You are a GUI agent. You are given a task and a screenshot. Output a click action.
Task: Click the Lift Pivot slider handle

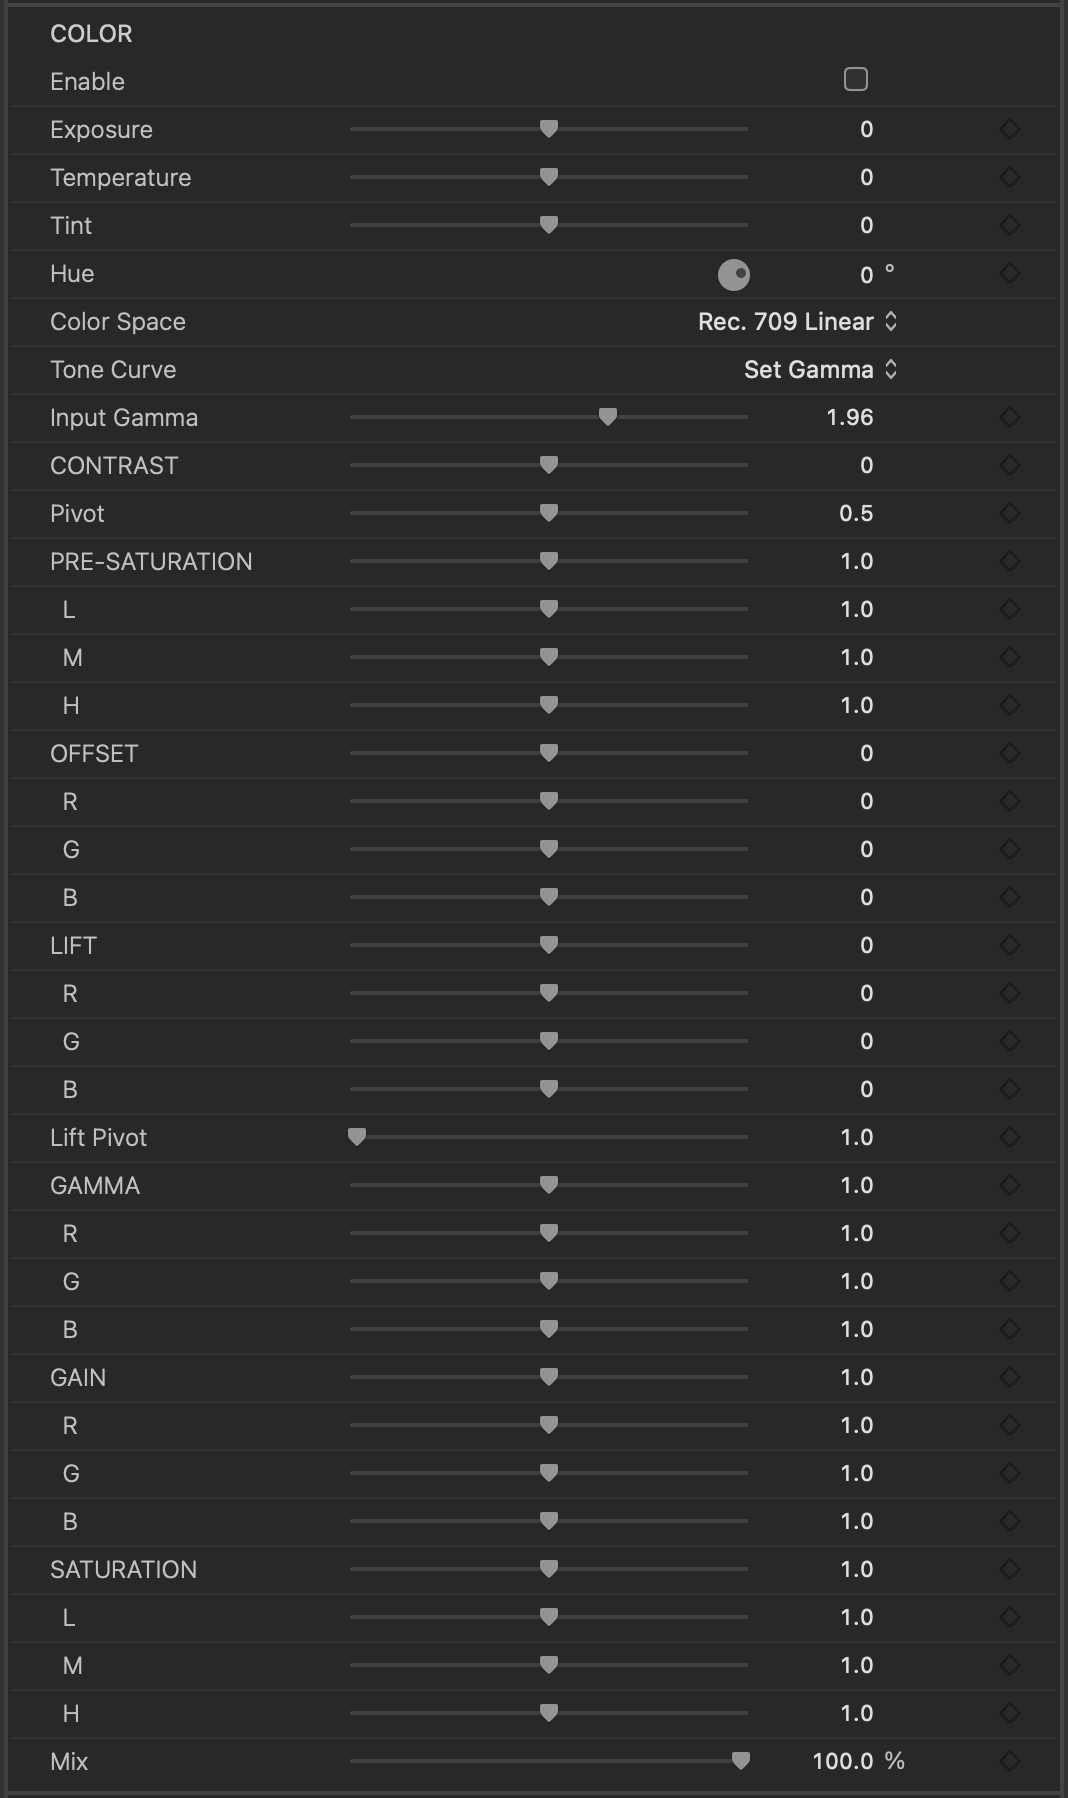[357, 1137]
